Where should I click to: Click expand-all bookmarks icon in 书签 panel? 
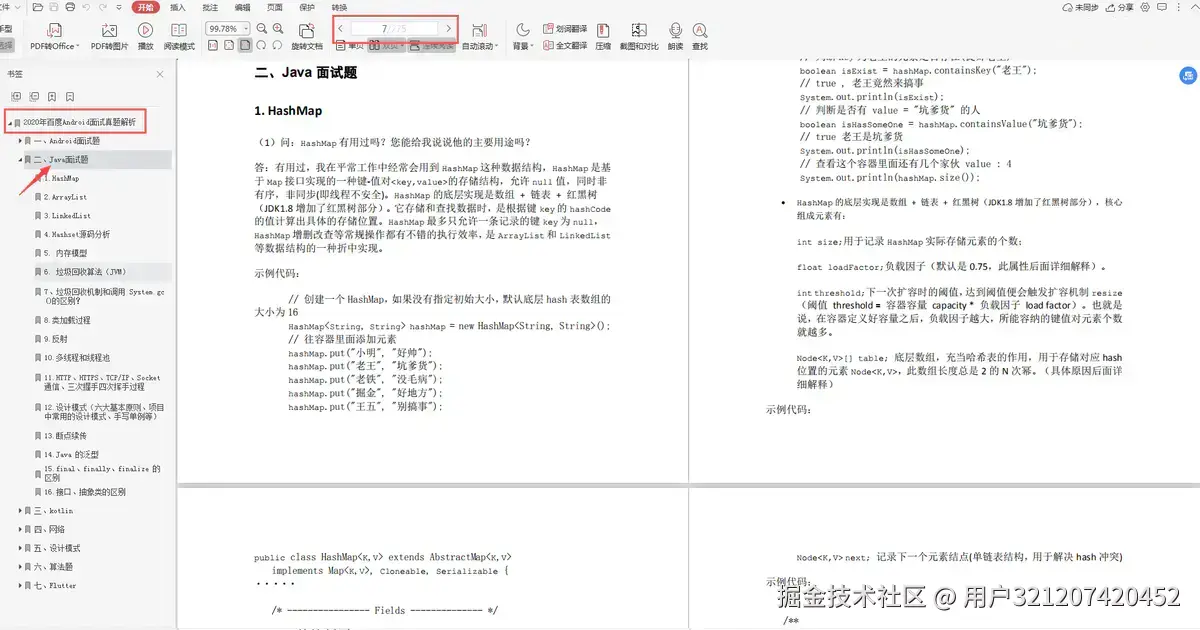tap(14, 97)
